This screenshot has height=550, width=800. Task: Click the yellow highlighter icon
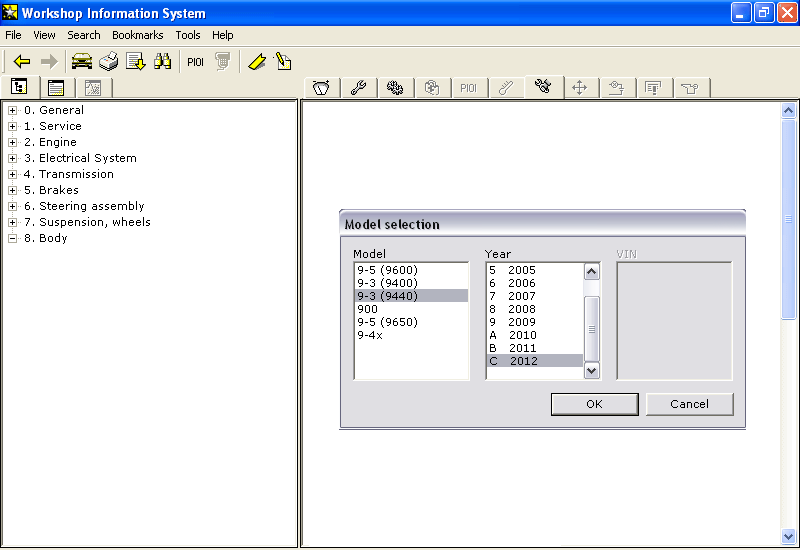257,62
